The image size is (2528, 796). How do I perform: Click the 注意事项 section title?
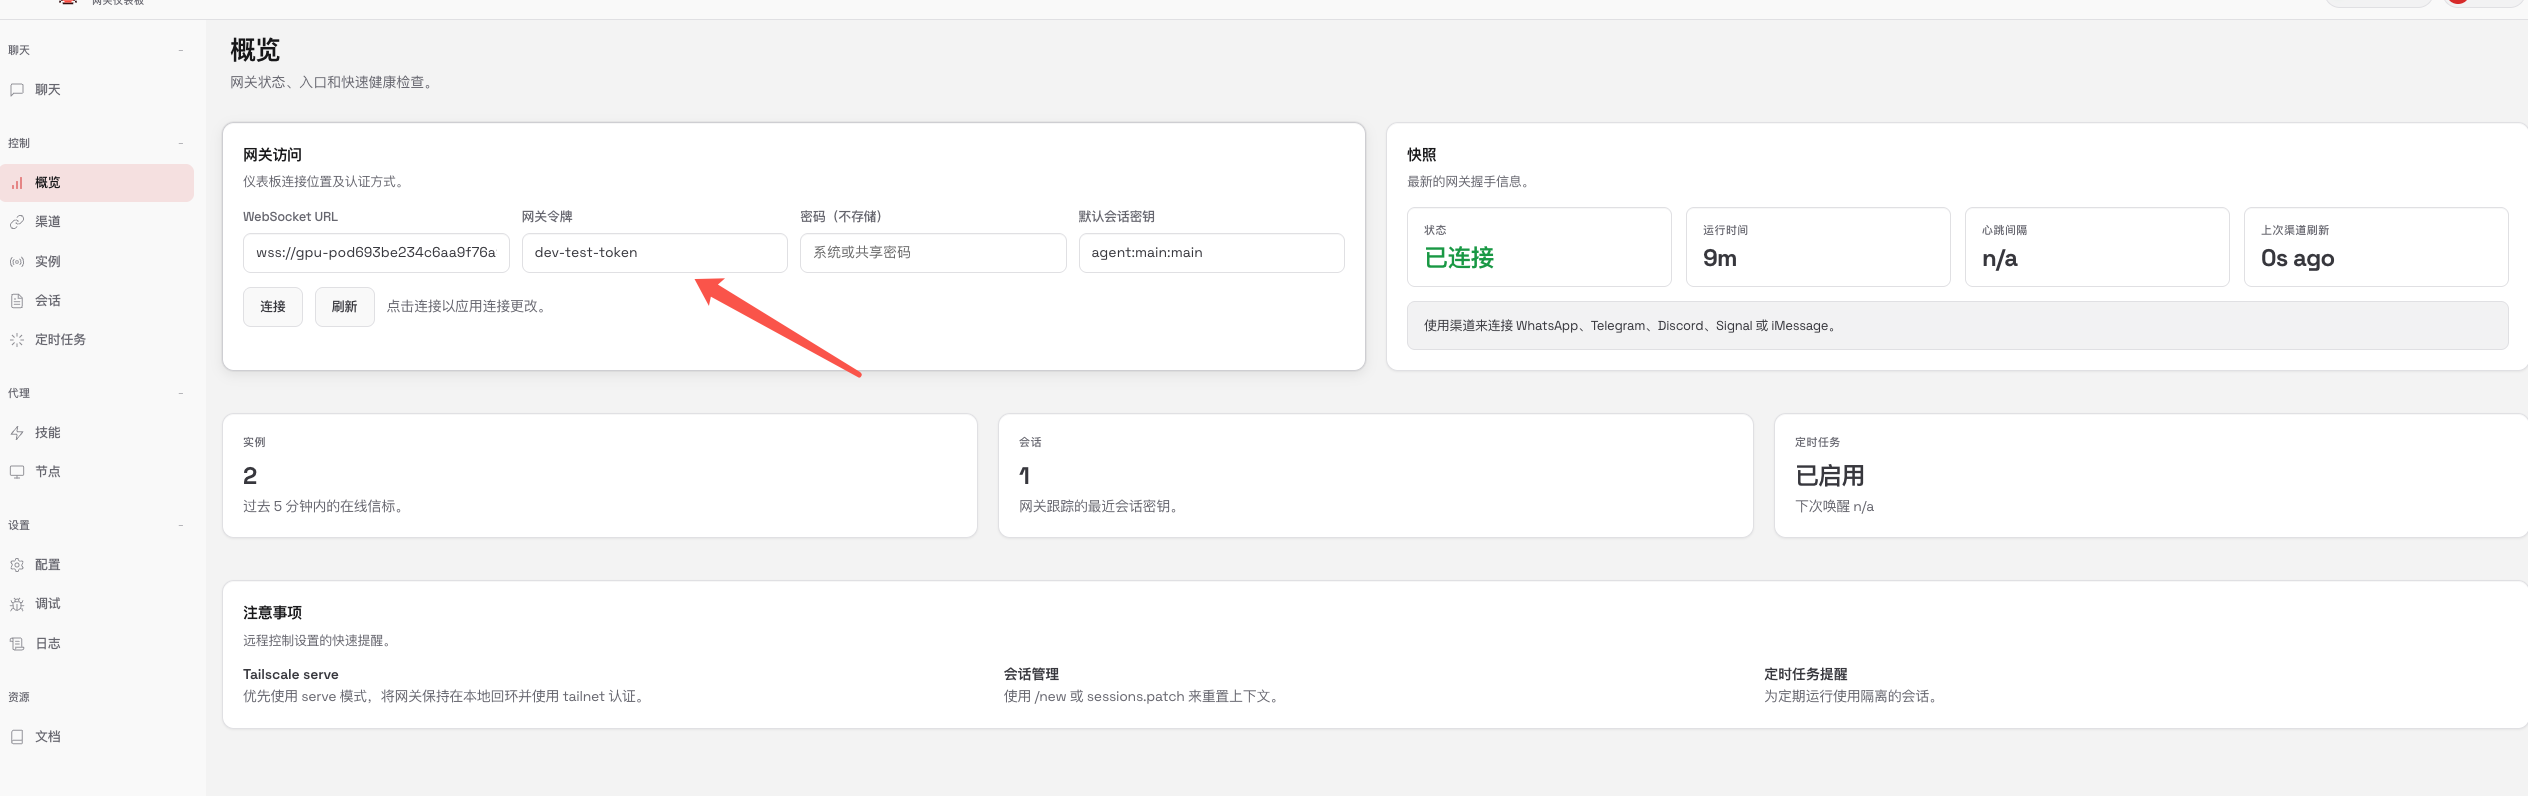(x=272, y=613)
